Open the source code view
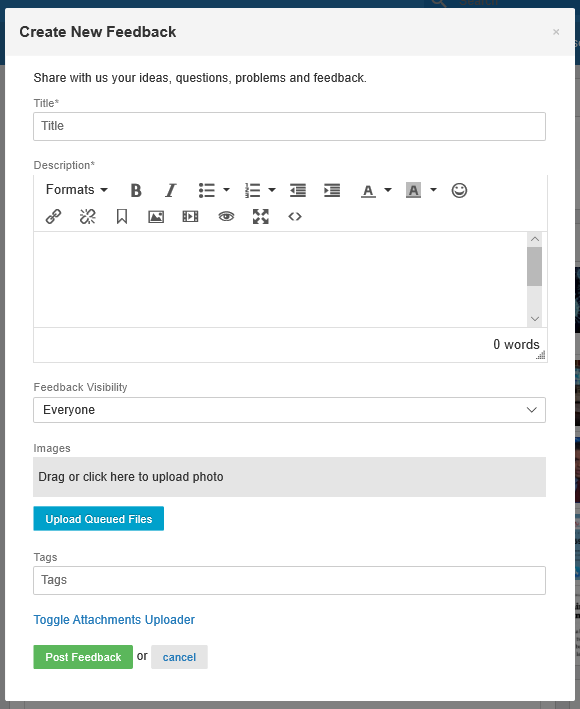This screenshot has width=580, height=709. pos(295,217)
